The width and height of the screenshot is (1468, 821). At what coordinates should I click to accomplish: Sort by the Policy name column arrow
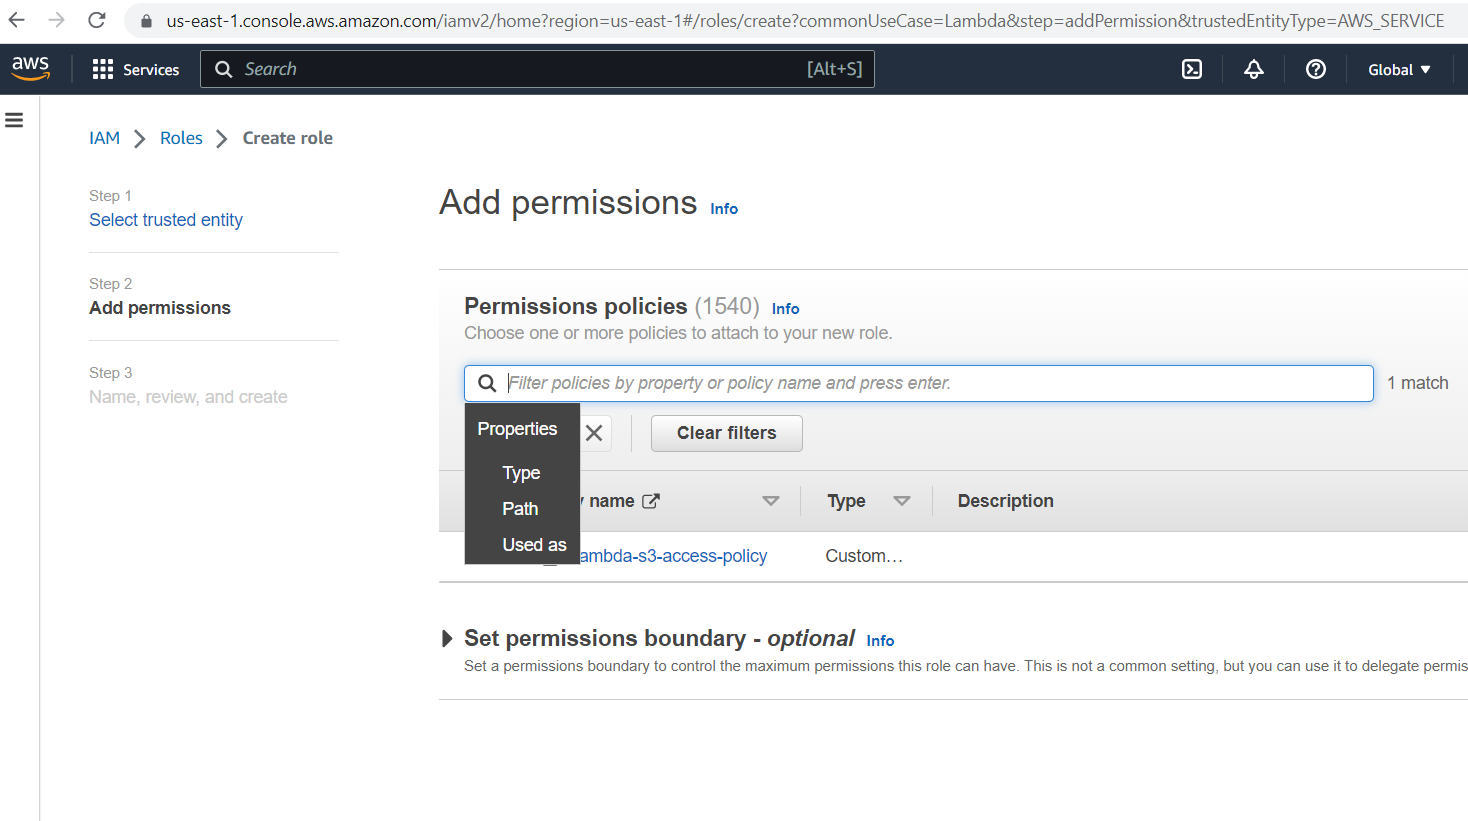coord(770,501)
